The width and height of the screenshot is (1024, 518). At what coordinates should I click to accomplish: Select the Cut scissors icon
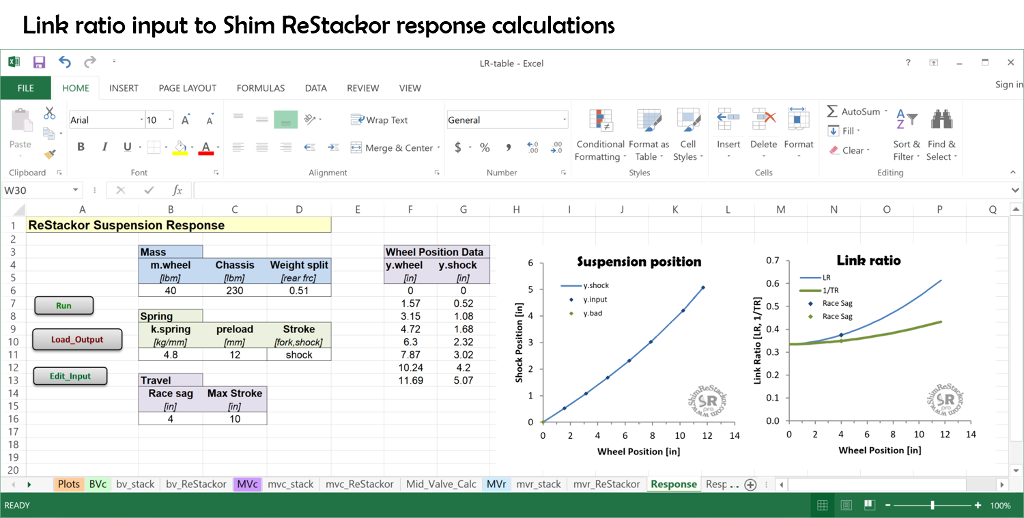[50, 113]
